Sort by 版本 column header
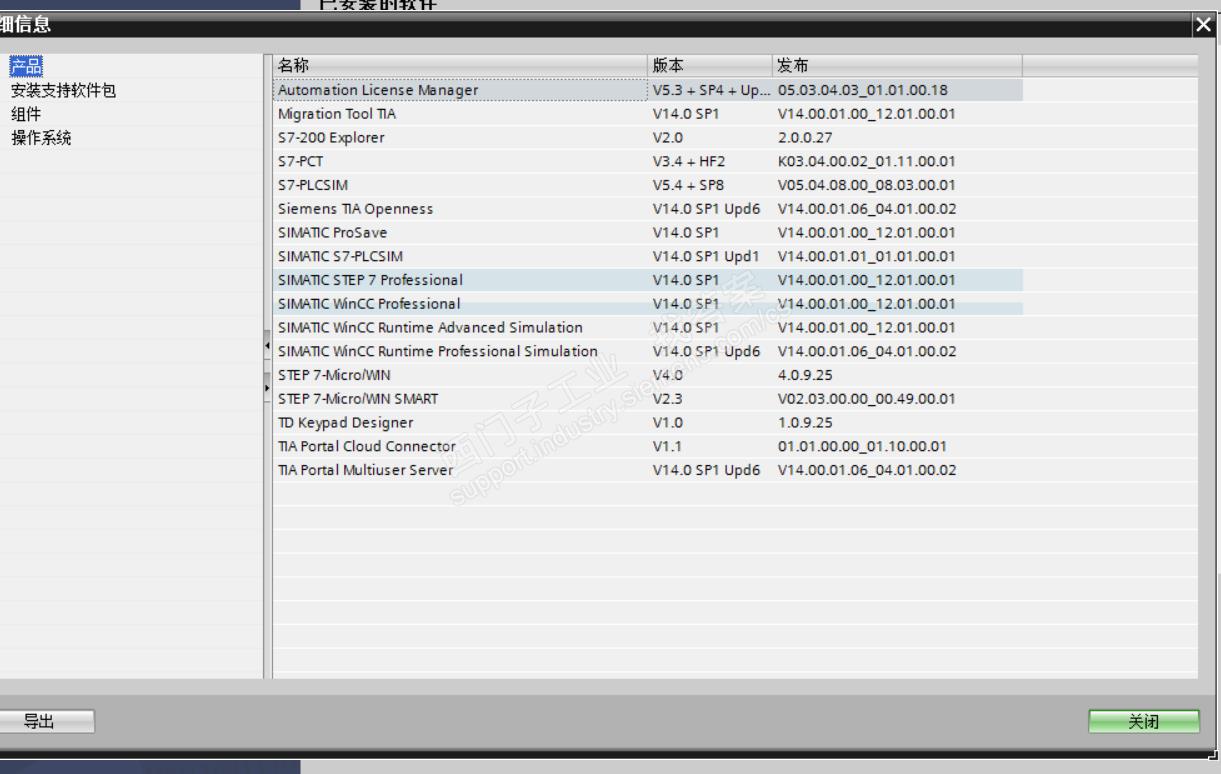 point(711,66)
